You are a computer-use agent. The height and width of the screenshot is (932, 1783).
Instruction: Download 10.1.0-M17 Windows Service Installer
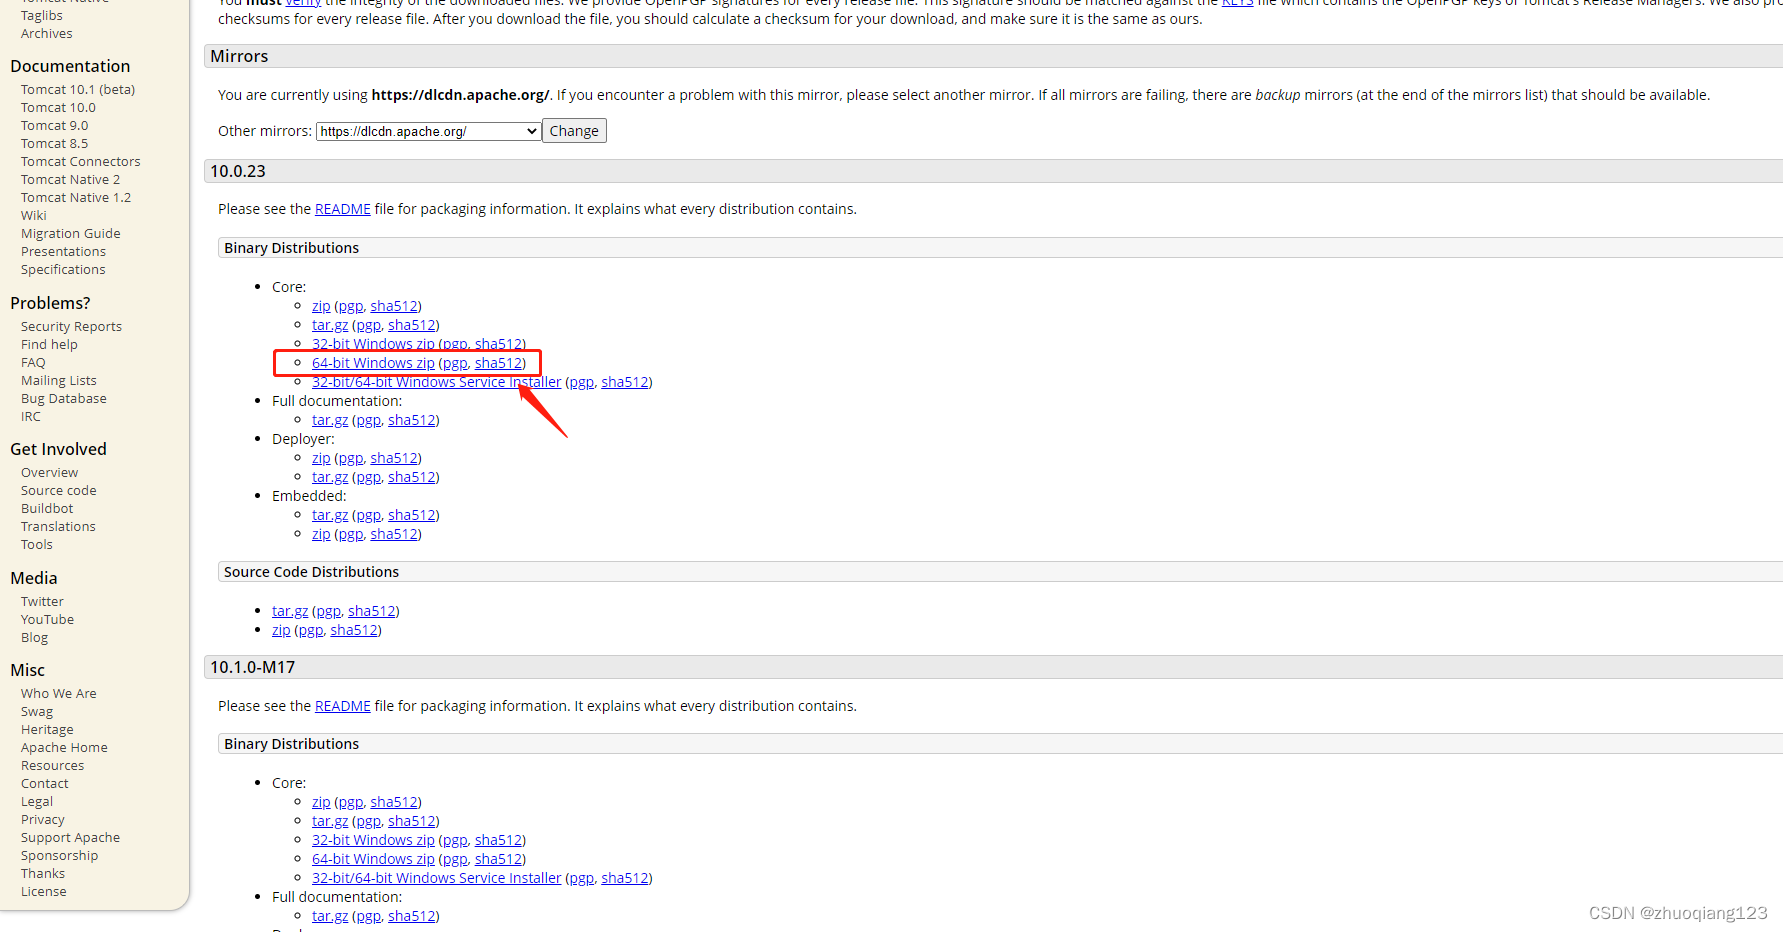tap(436, 878)
